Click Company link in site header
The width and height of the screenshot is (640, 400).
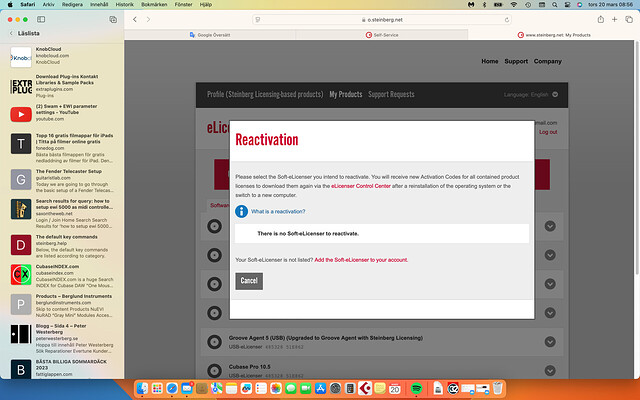pos(547,61)
